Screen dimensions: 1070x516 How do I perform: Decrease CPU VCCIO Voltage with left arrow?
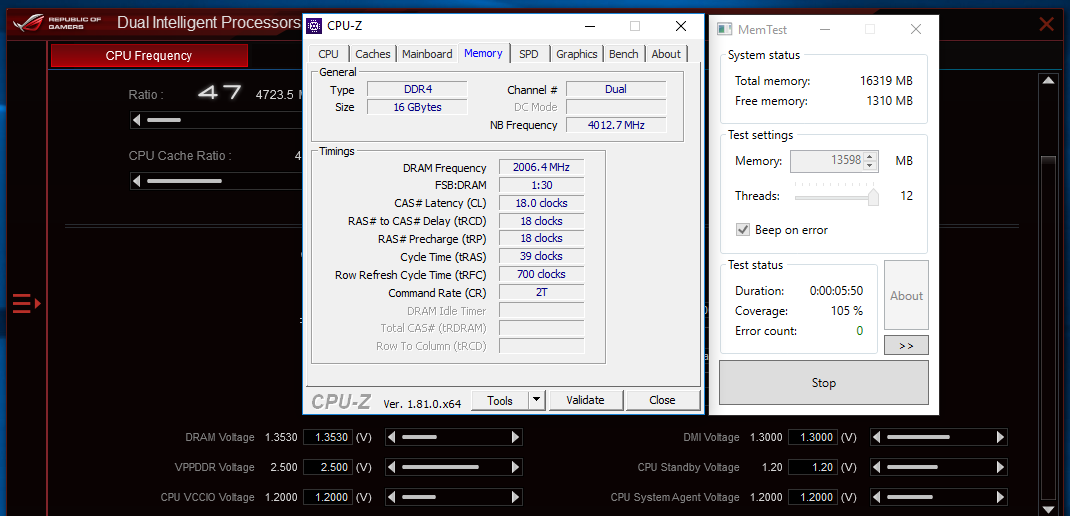click(392, 497)
